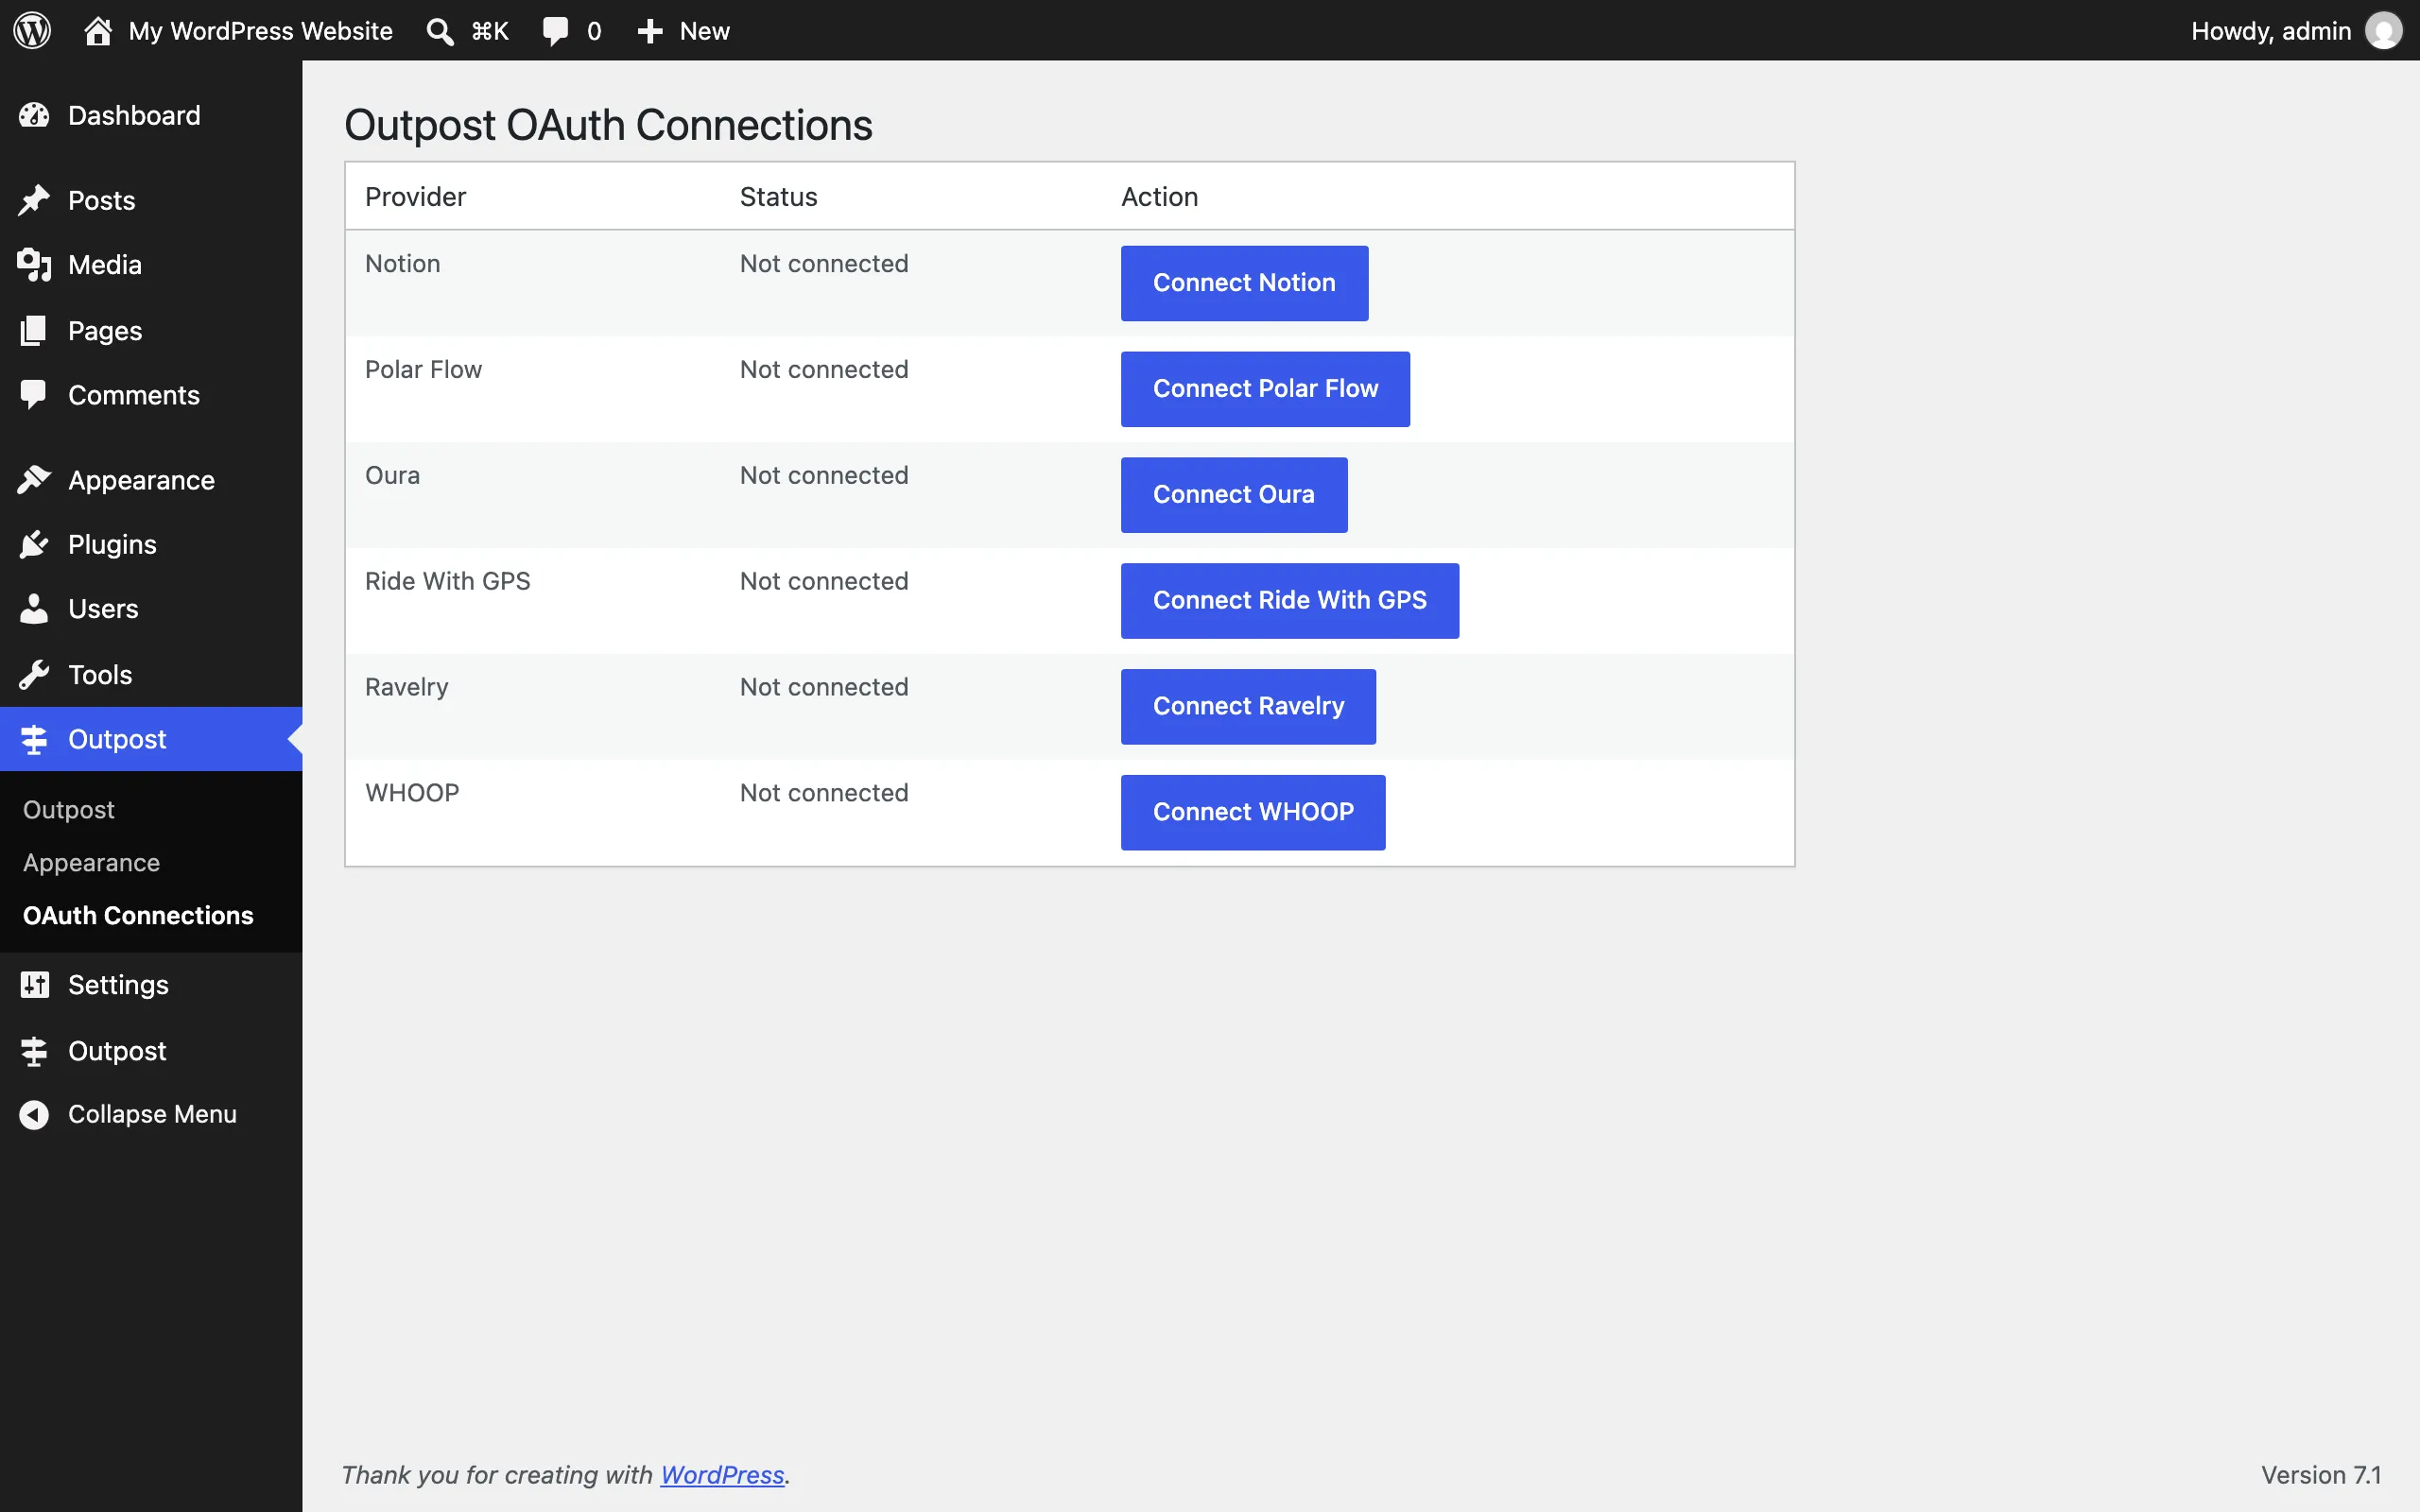Click the comments bubble icon in admin bar

555,31
